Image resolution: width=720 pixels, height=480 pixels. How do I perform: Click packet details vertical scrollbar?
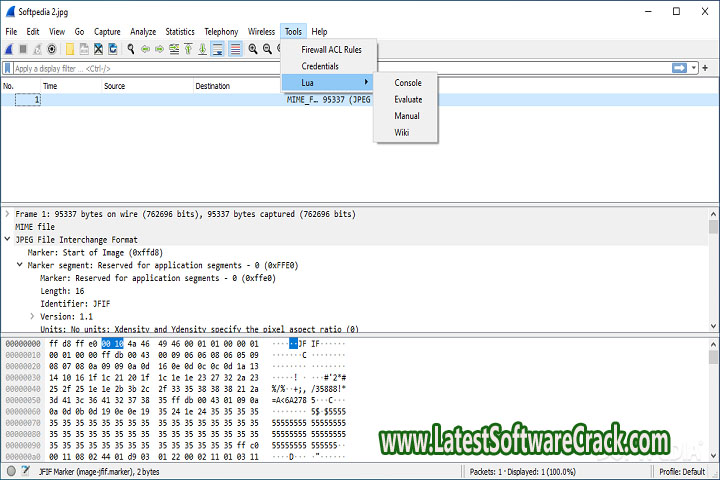(713, 269)
